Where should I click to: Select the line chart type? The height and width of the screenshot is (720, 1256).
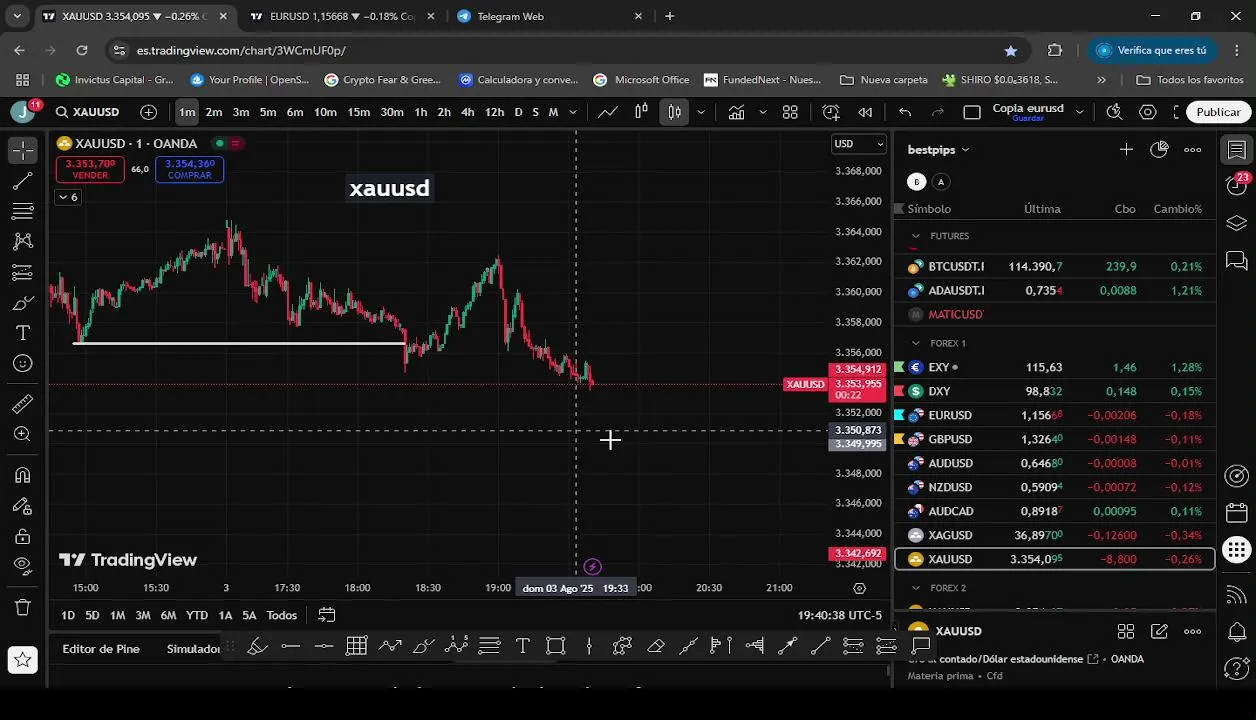[x=608, y=112]
